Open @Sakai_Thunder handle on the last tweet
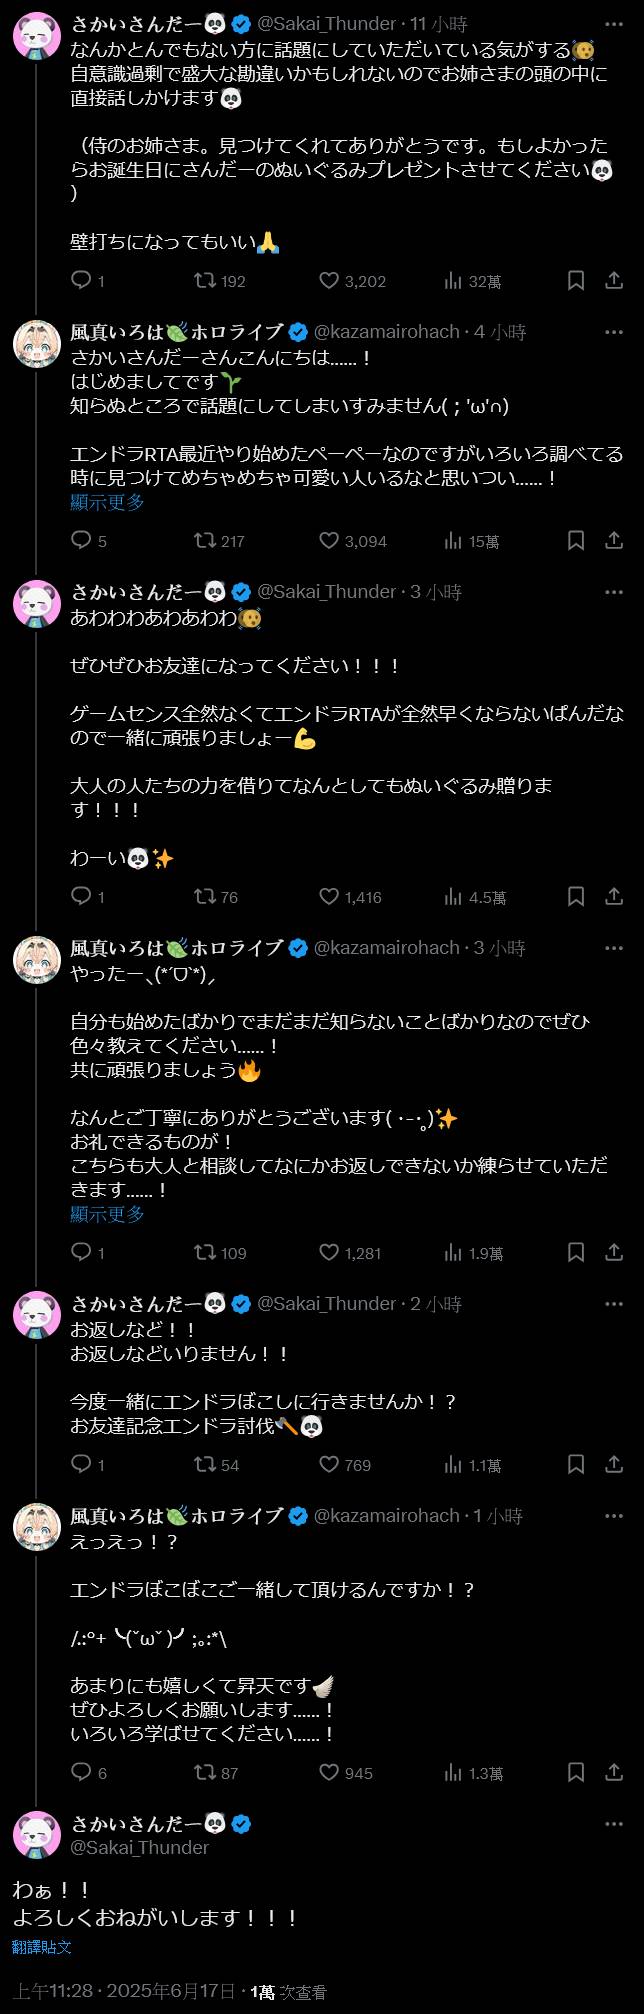Image resolution: width=644 pixels, height=2014 pixels. click(140, 1848)
